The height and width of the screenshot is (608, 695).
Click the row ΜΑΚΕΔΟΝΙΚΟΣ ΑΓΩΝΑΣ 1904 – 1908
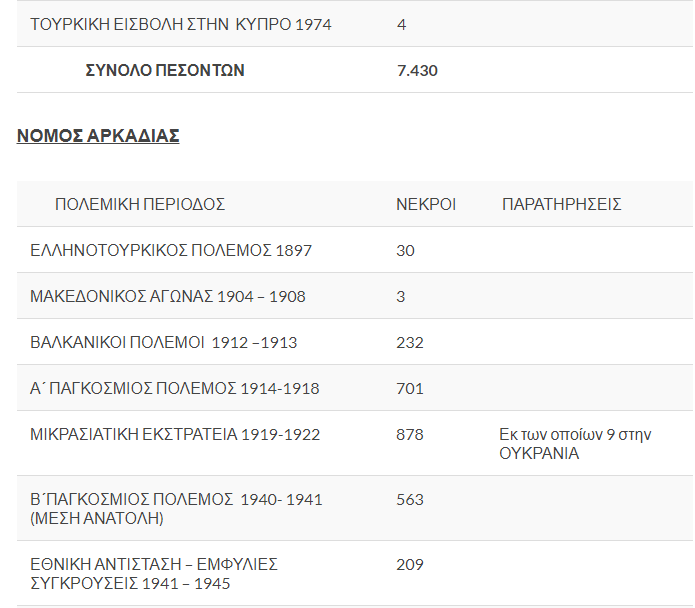[x=355, y=296]
